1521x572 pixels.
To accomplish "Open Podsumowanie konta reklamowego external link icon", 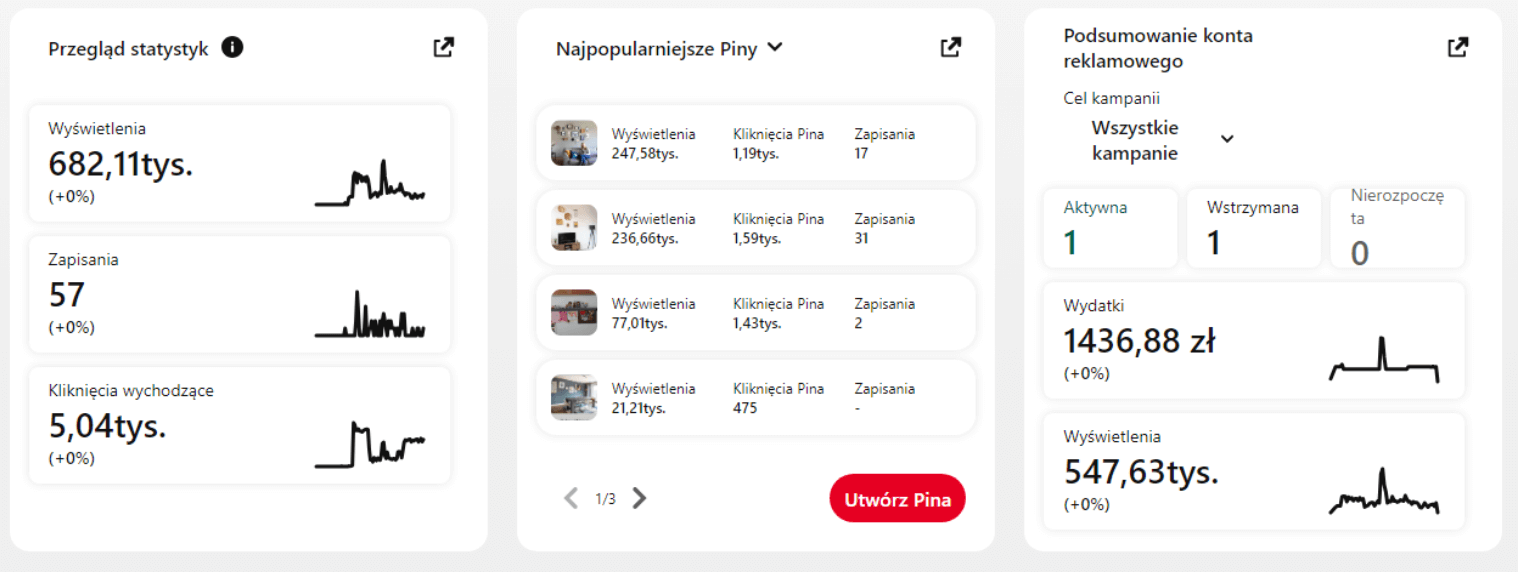I will 1458,47.
